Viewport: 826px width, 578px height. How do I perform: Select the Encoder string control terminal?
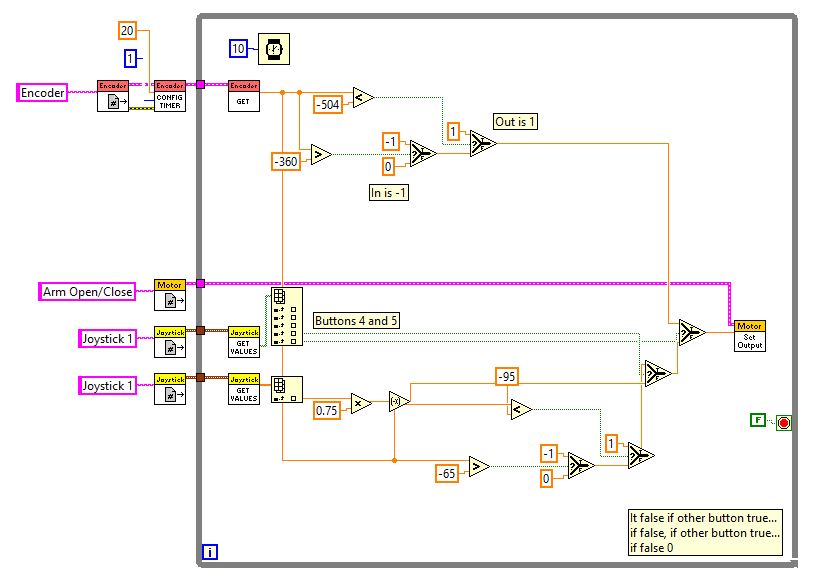click(44, 92)
